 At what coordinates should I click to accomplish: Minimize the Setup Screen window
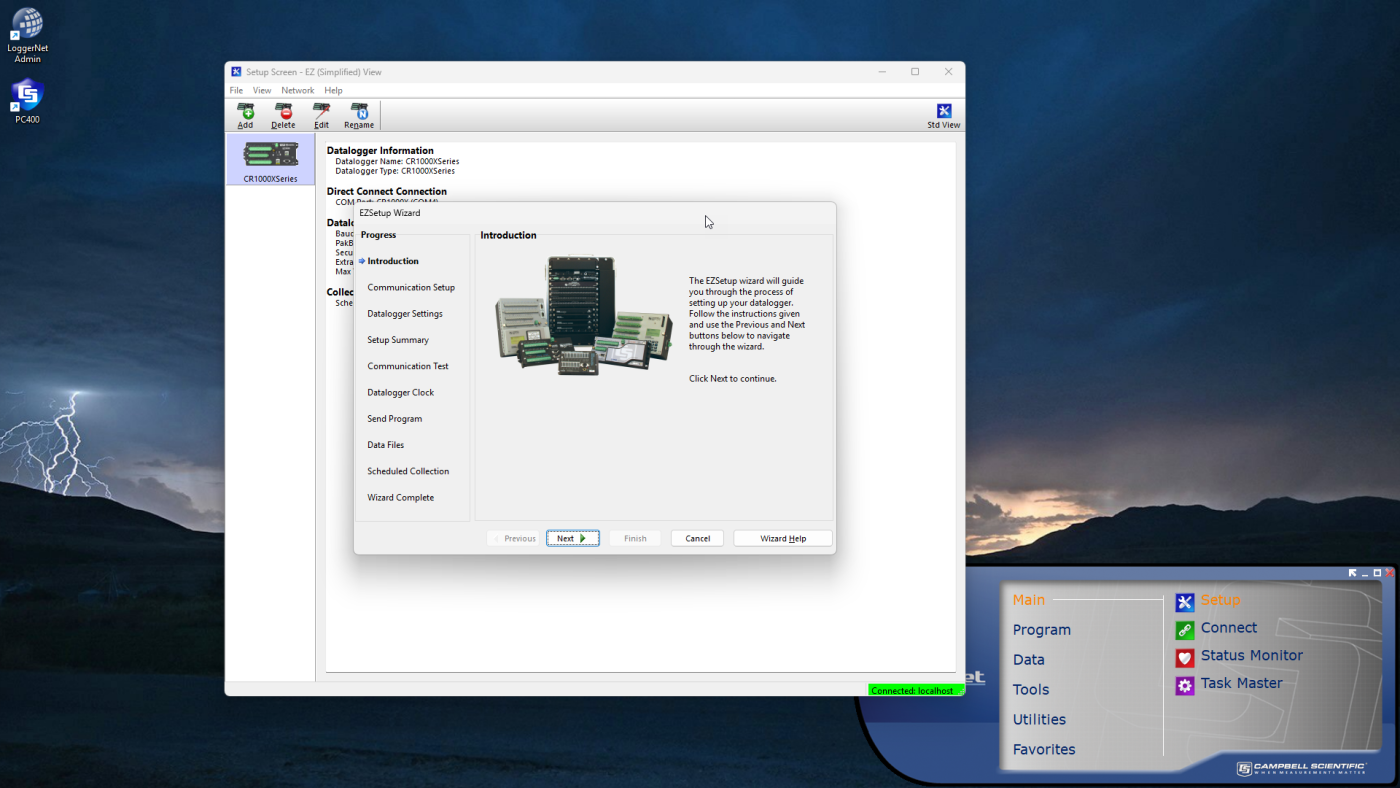[x=882, y=72]
